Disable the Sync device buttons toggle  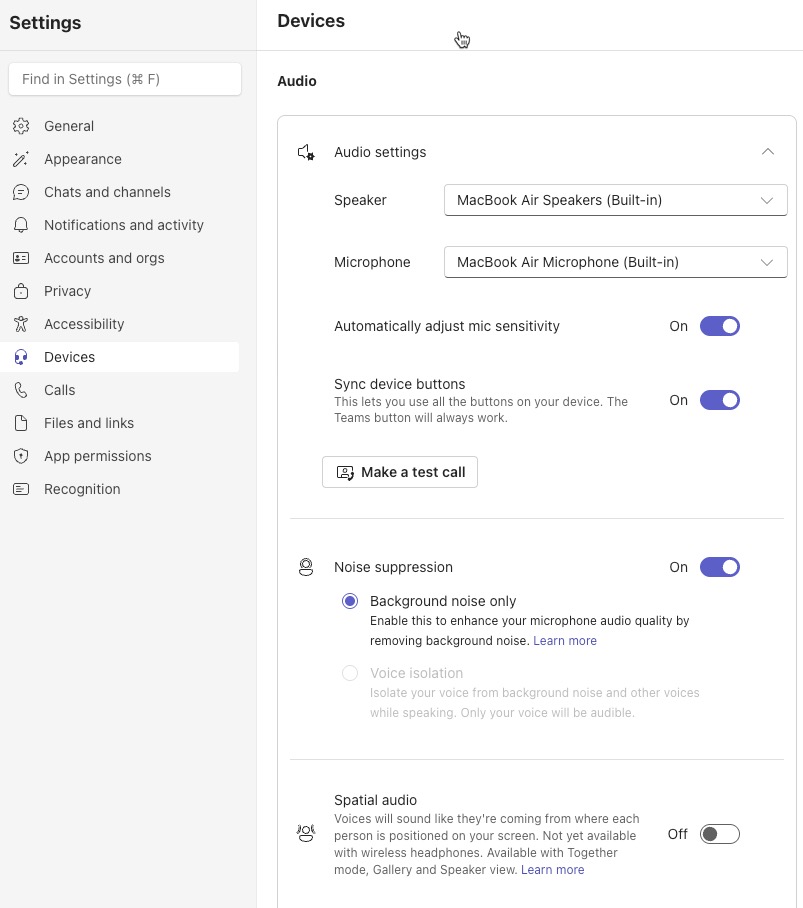click(719, 400)
